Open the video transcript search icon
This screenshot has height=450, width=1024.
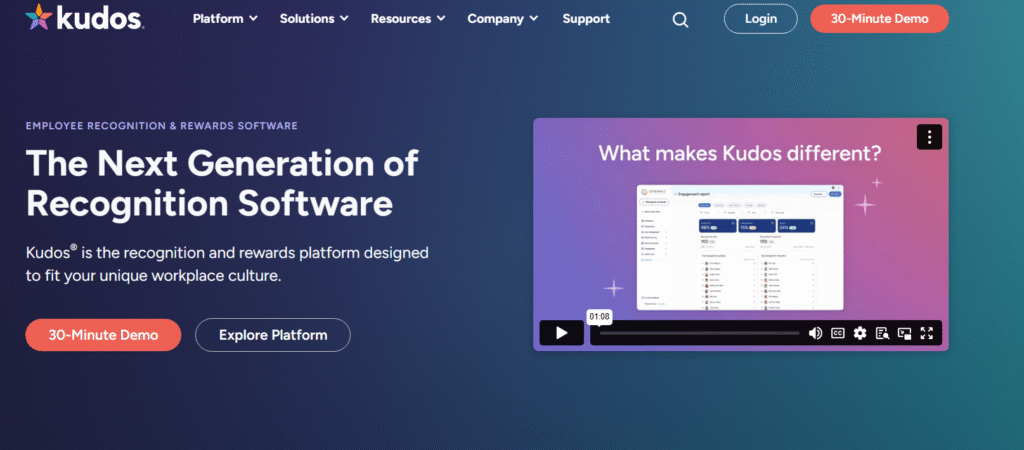pyautogui.click(x=882, y=333)
